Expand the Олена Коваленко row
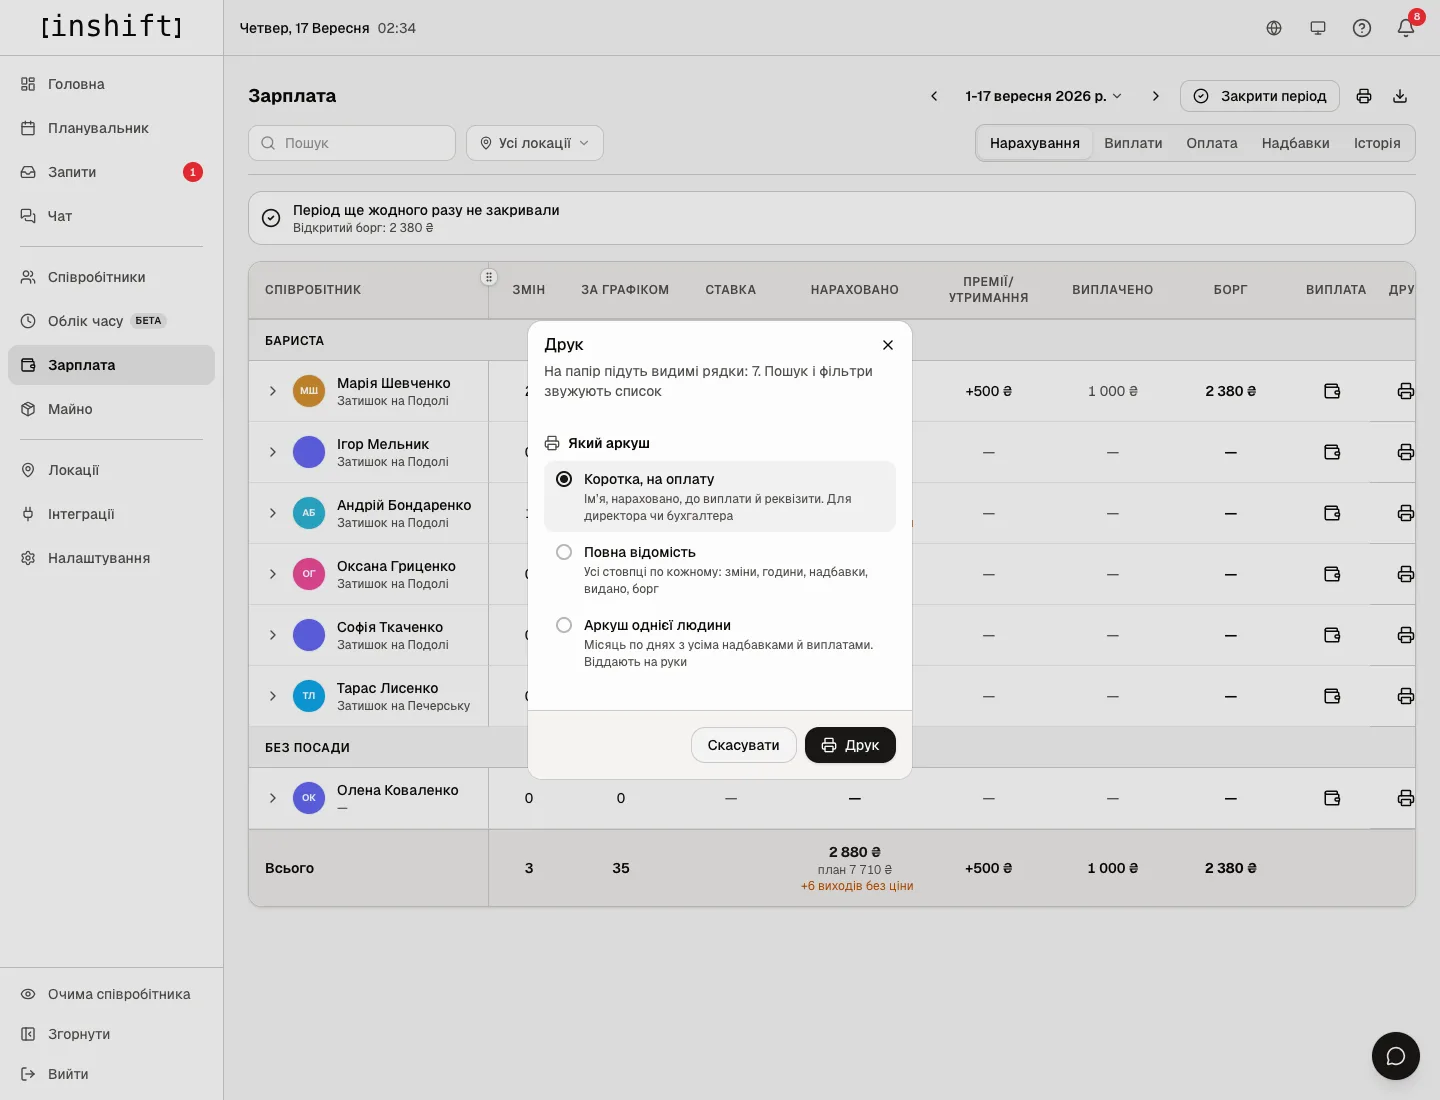Screen dimensions: 1440x1100 click(x=273, y=798)
